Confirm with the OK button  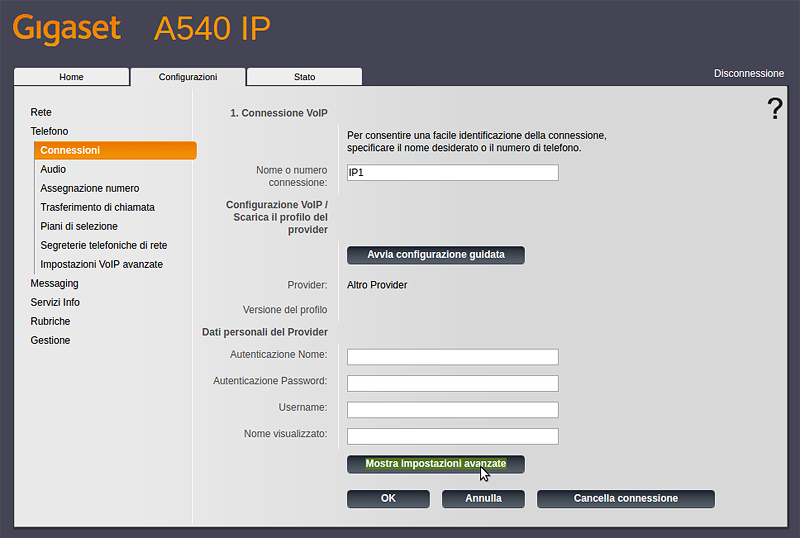click(x=388, y=499)
